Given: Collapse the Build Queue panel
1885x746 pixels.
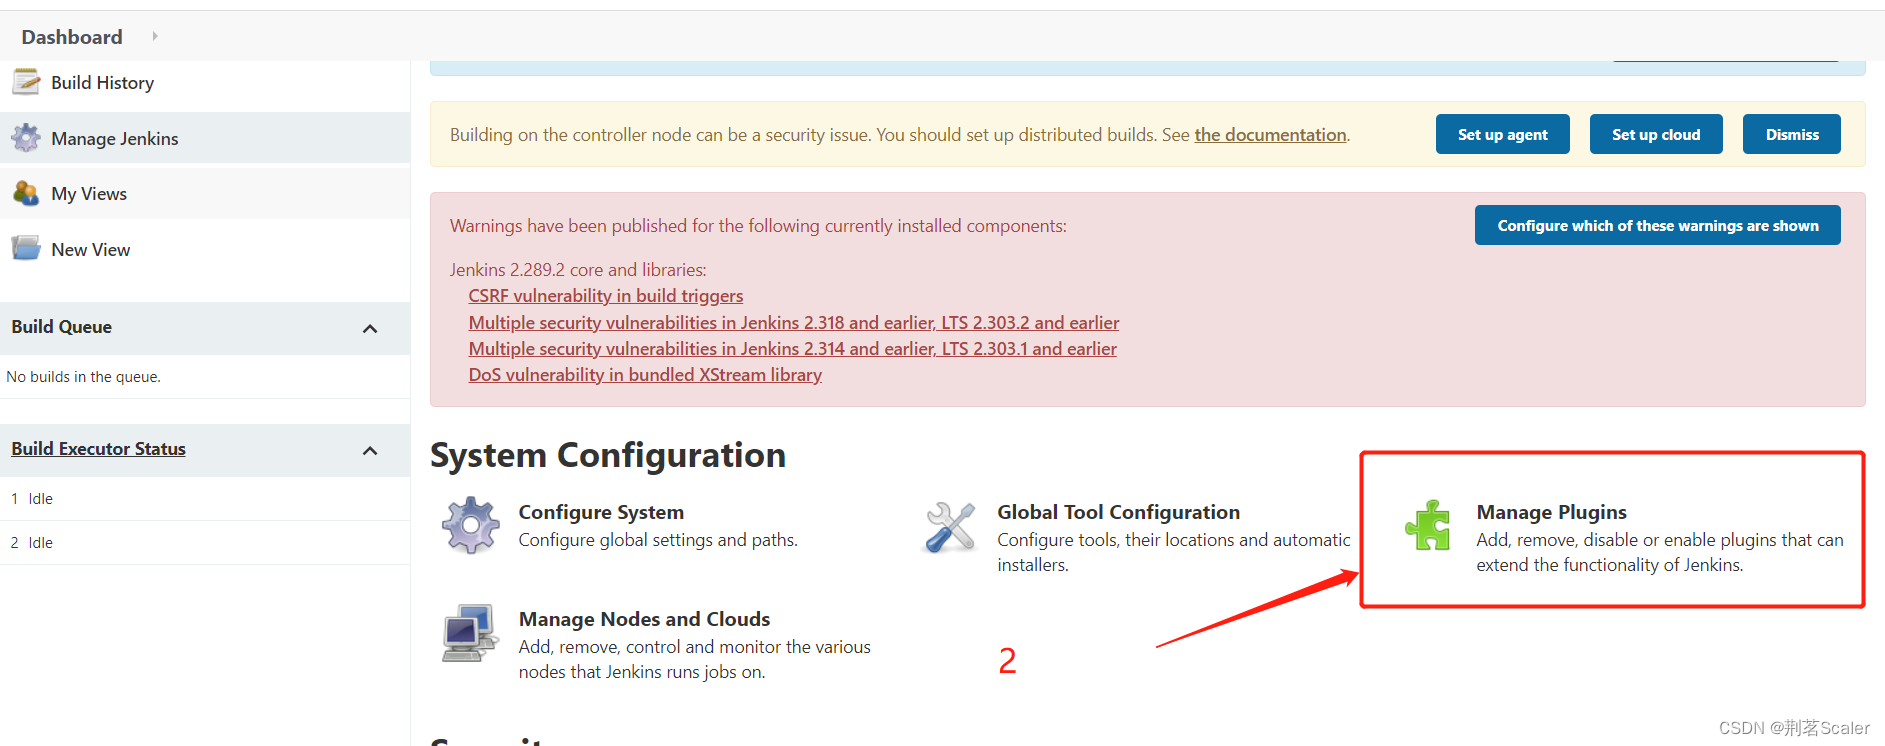Looking at the screenshot, I should (370, 328).
